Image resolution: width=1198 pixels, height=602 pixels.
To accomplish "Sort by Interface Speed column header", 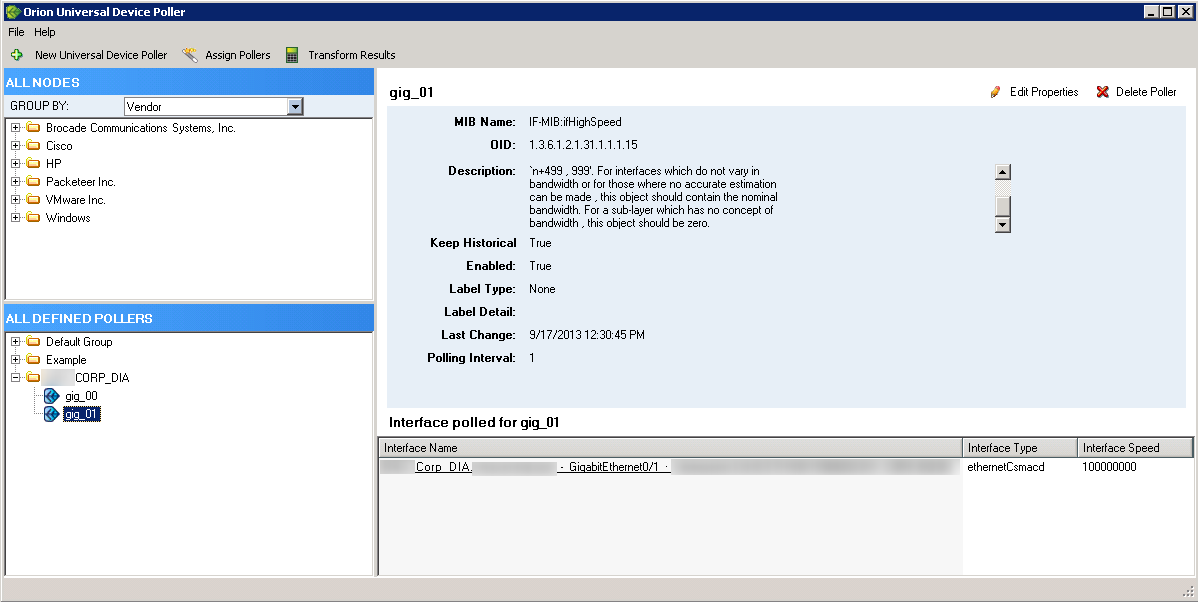I will 1135,448.
